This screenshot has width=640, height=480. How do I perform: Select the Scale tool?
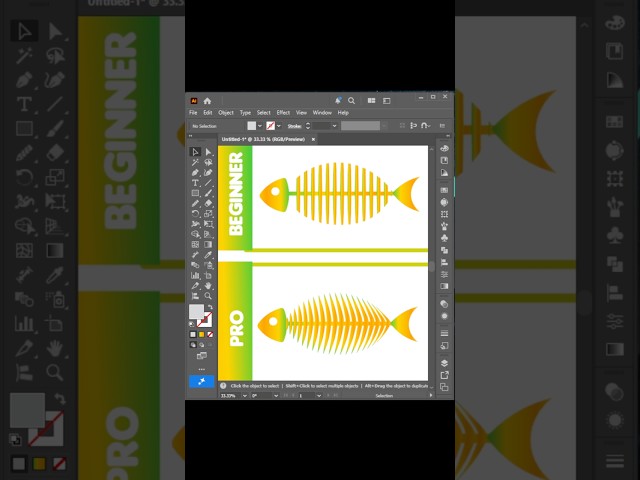coord(208,213)
